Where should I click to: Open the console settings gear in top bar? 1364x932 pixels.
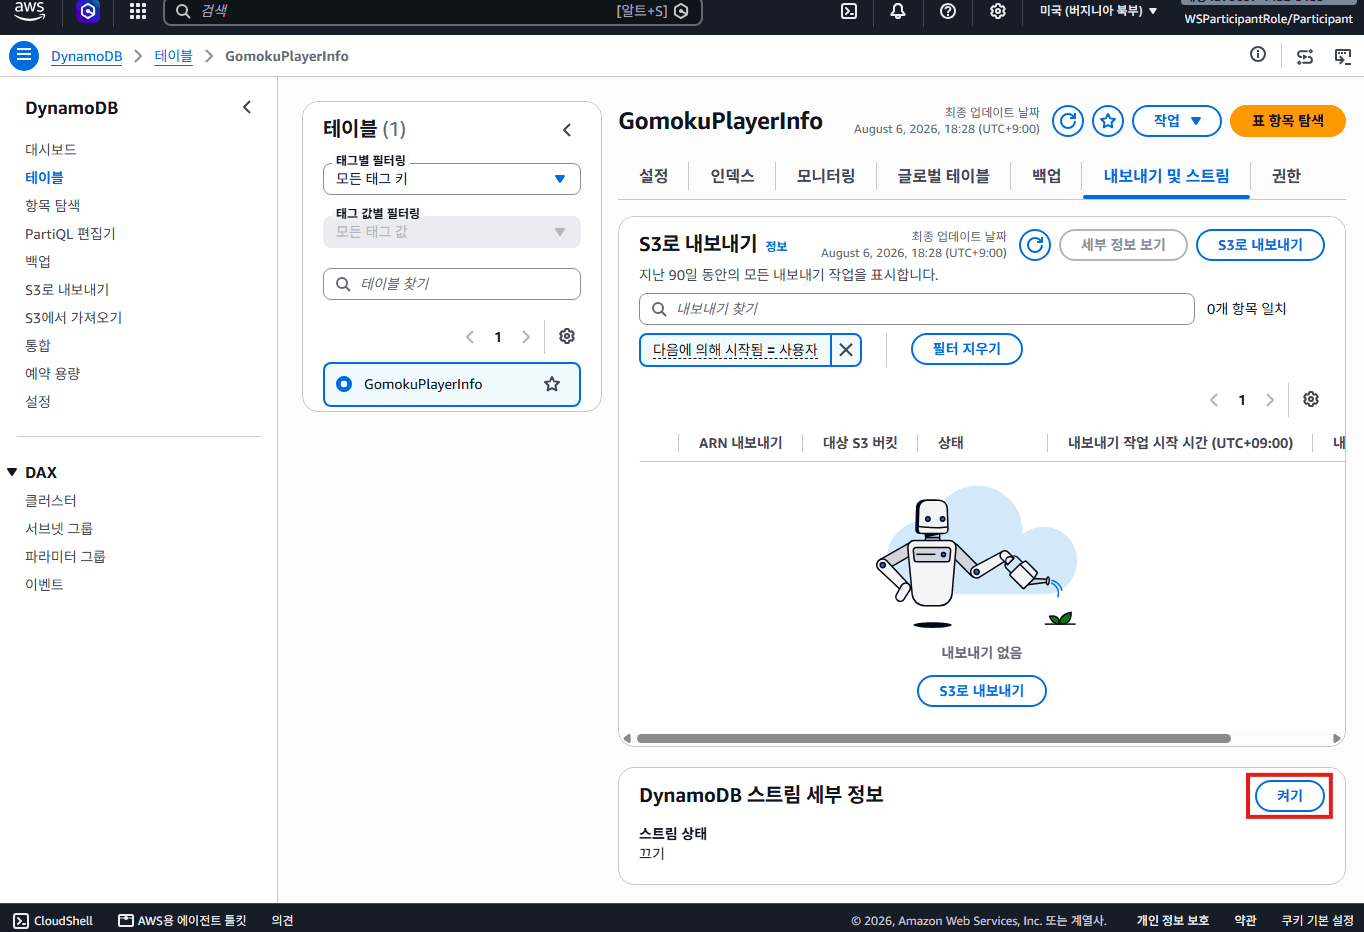point(998,11)
